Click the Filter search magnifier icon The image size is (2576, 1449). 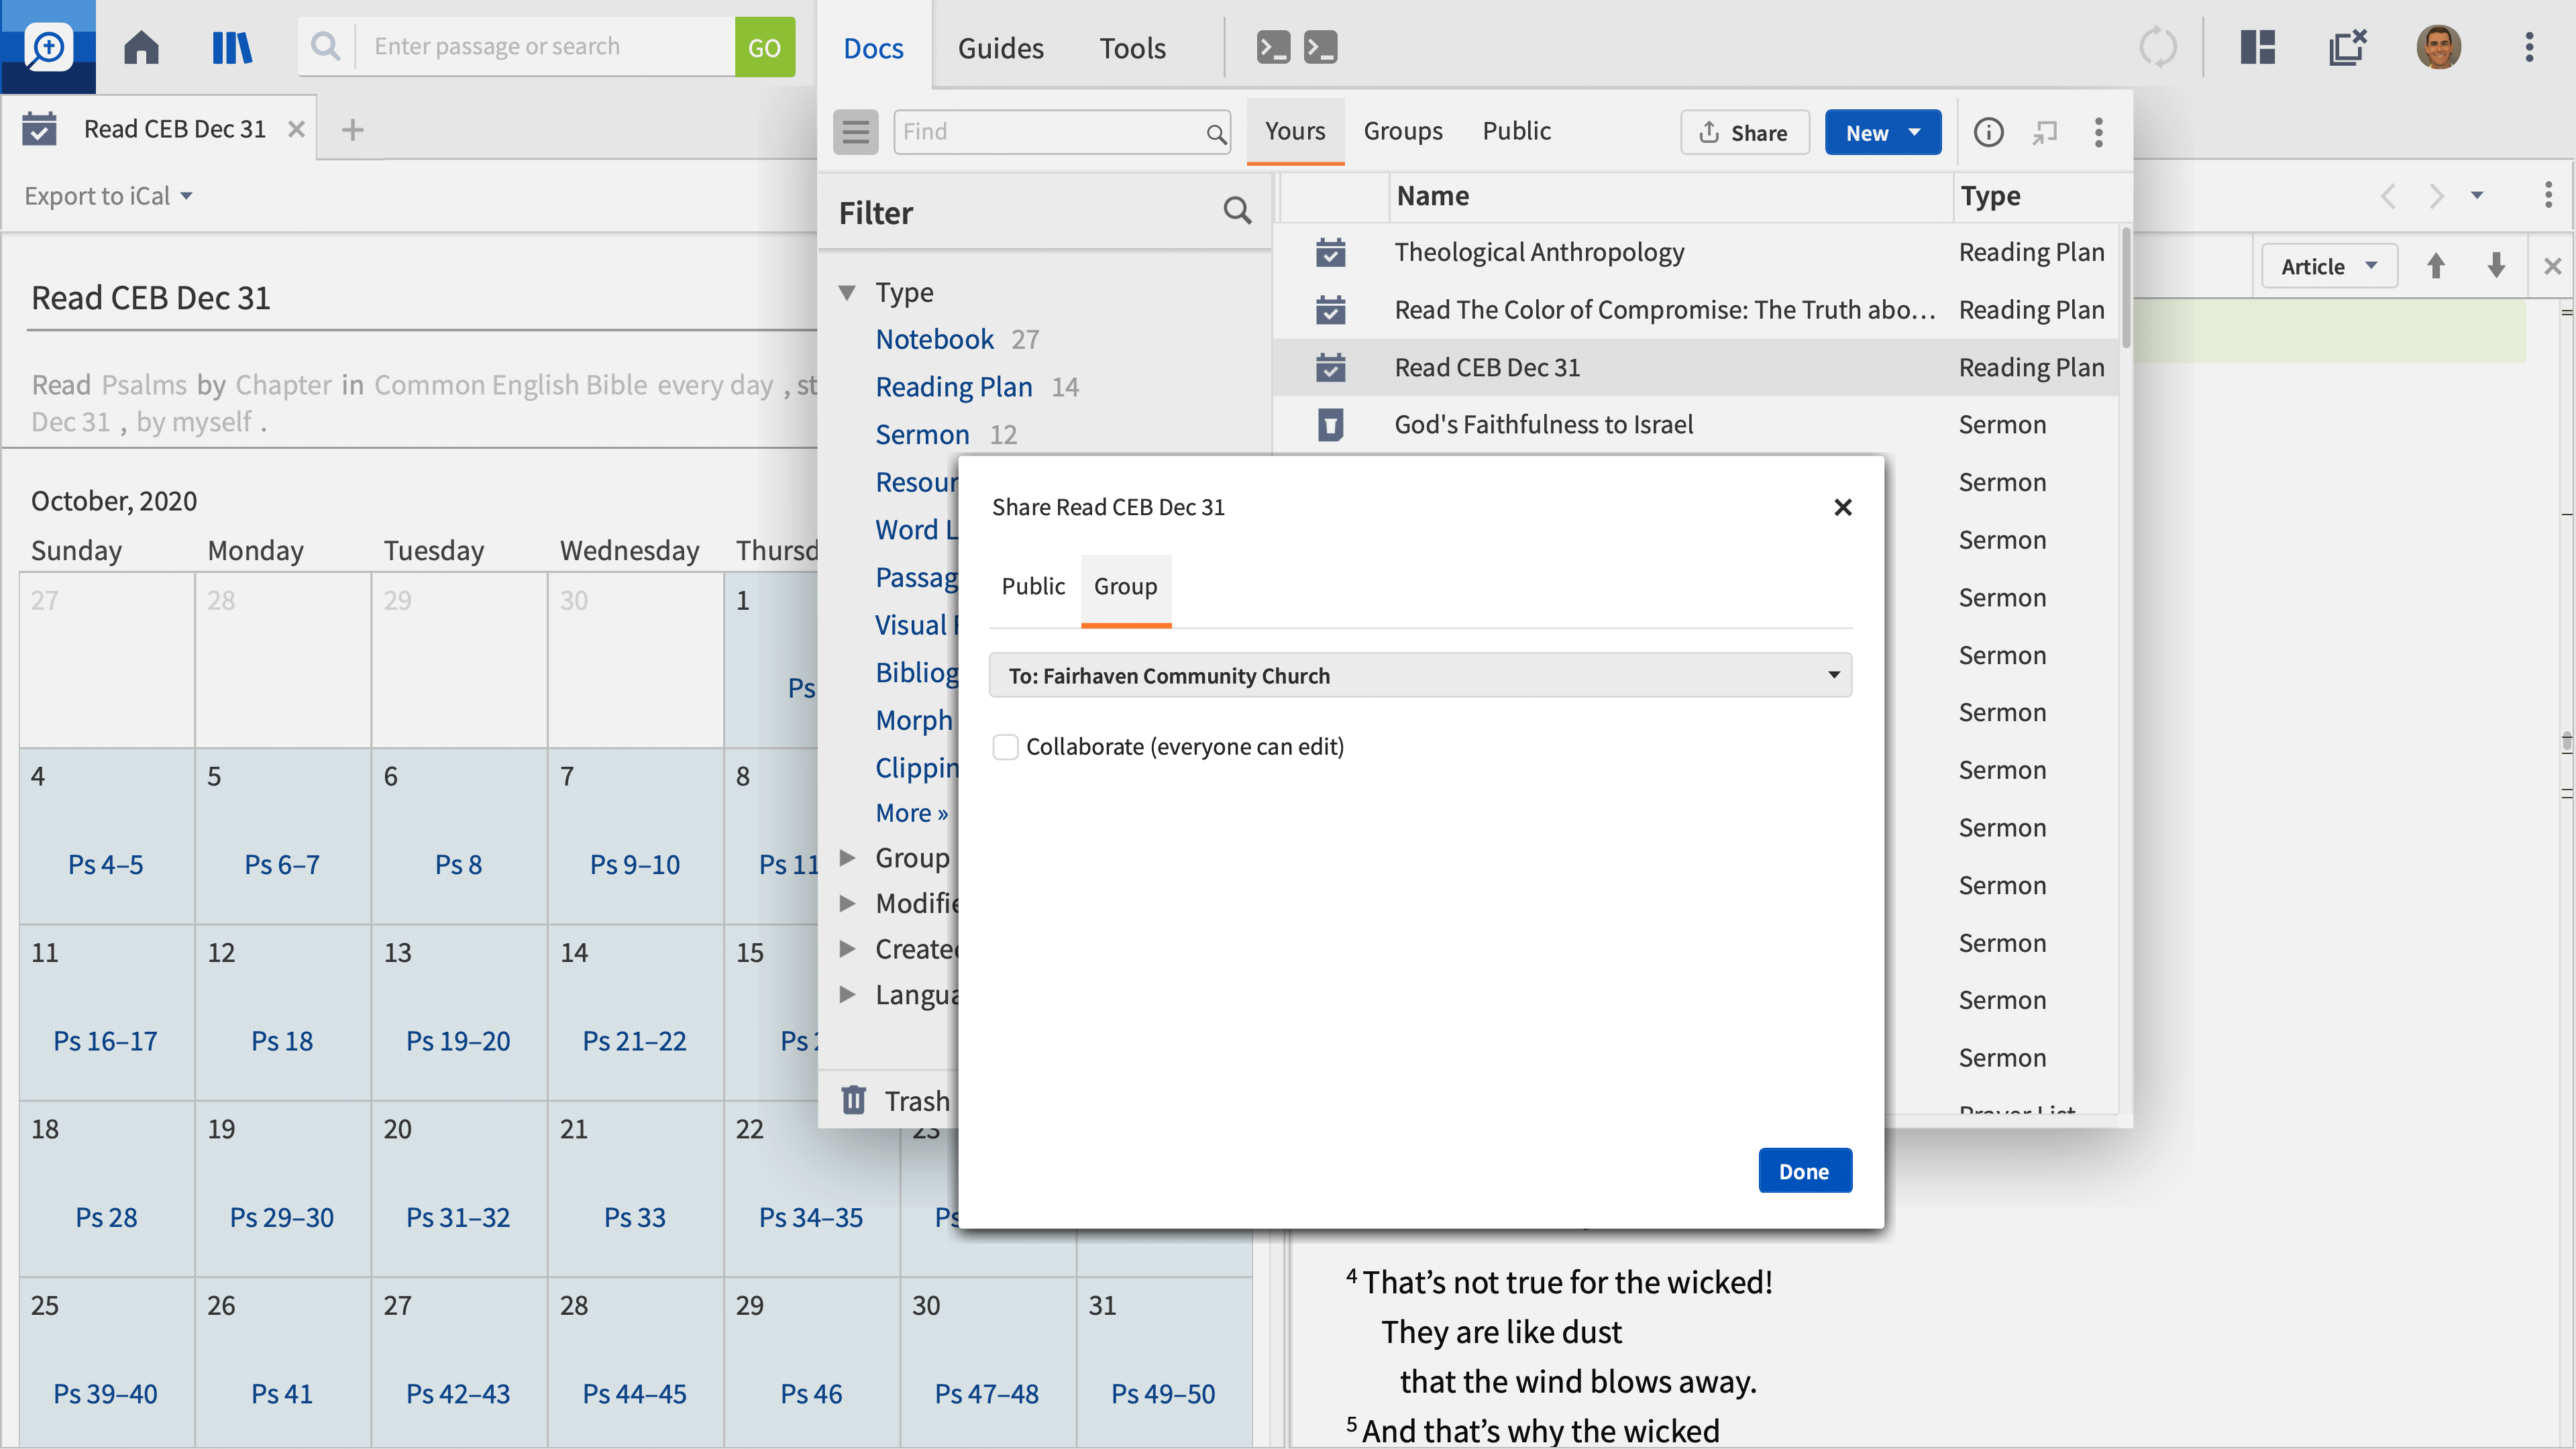[x=1237, y=210]
